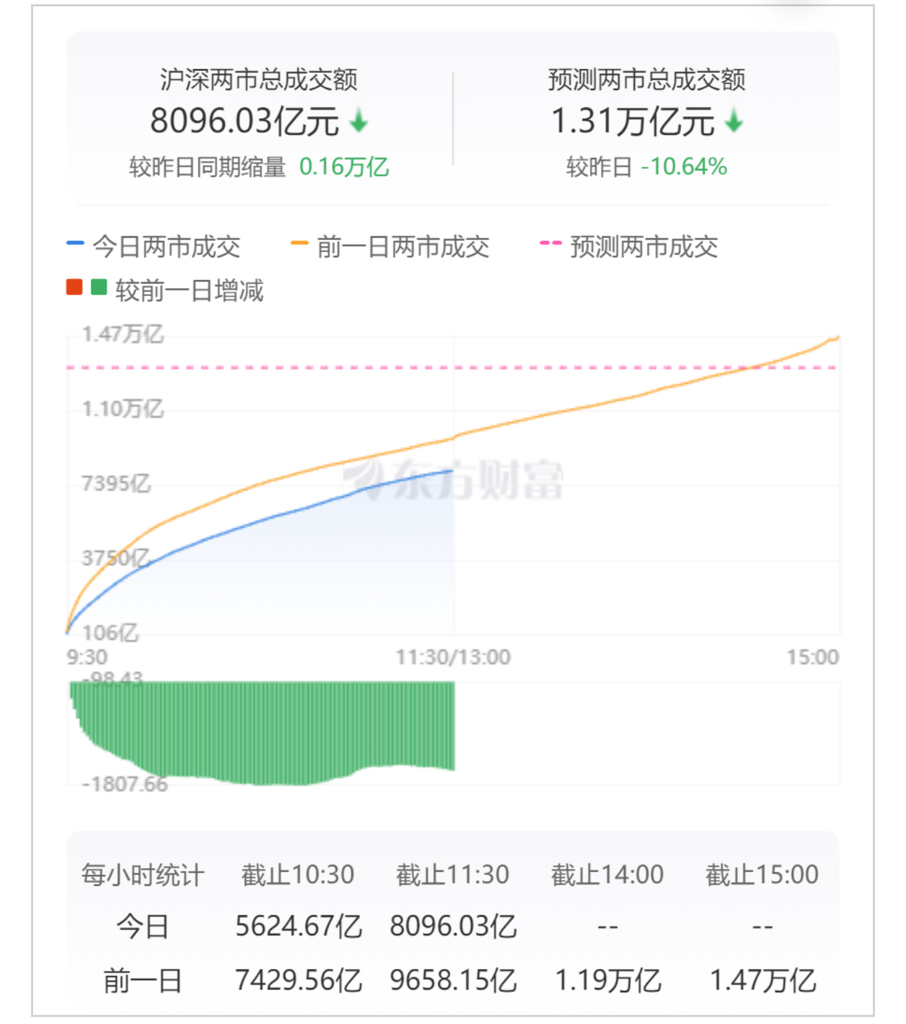Click the 106亿 y-axis label
Screen dimensions: 906x1024
pos(110,633)
